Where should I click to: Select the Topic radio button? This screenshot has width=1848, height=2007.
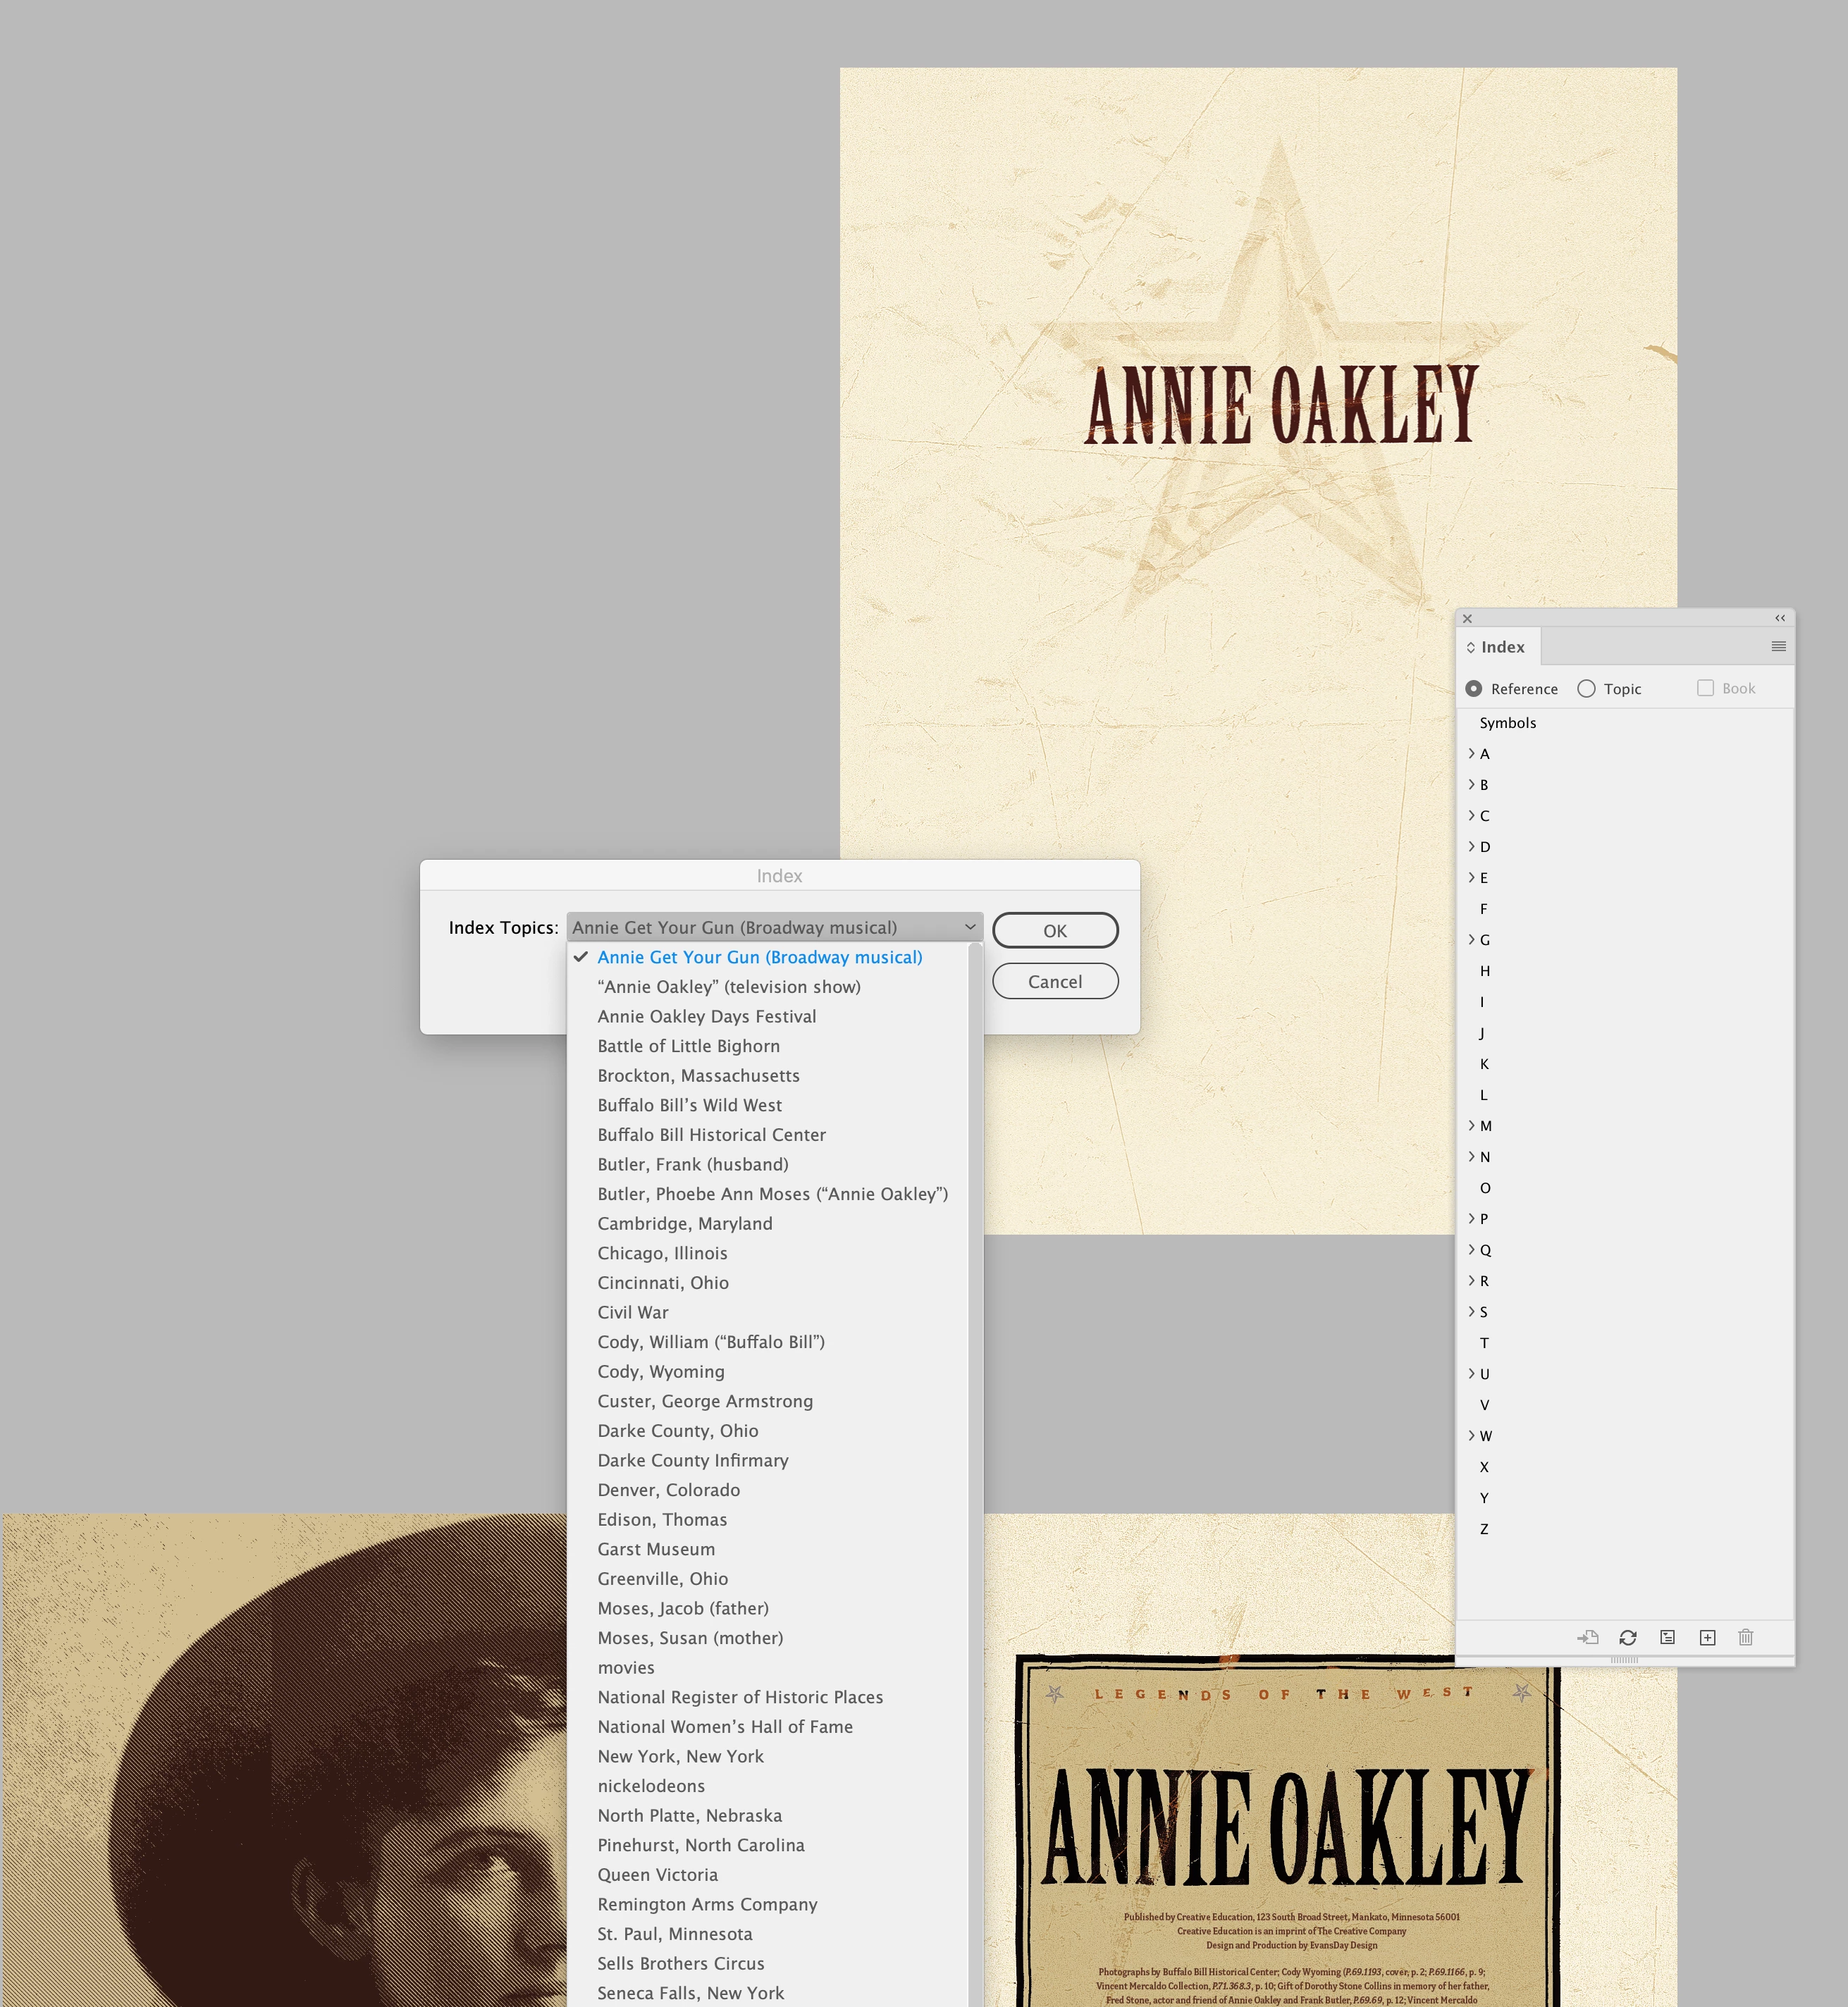[1586, 689]
